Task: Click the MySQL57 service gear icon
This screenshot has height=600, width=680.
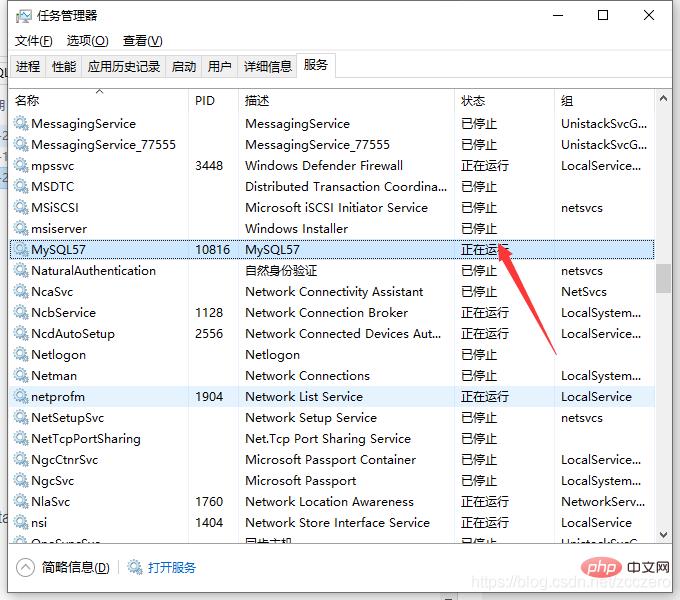Action: 20,250
